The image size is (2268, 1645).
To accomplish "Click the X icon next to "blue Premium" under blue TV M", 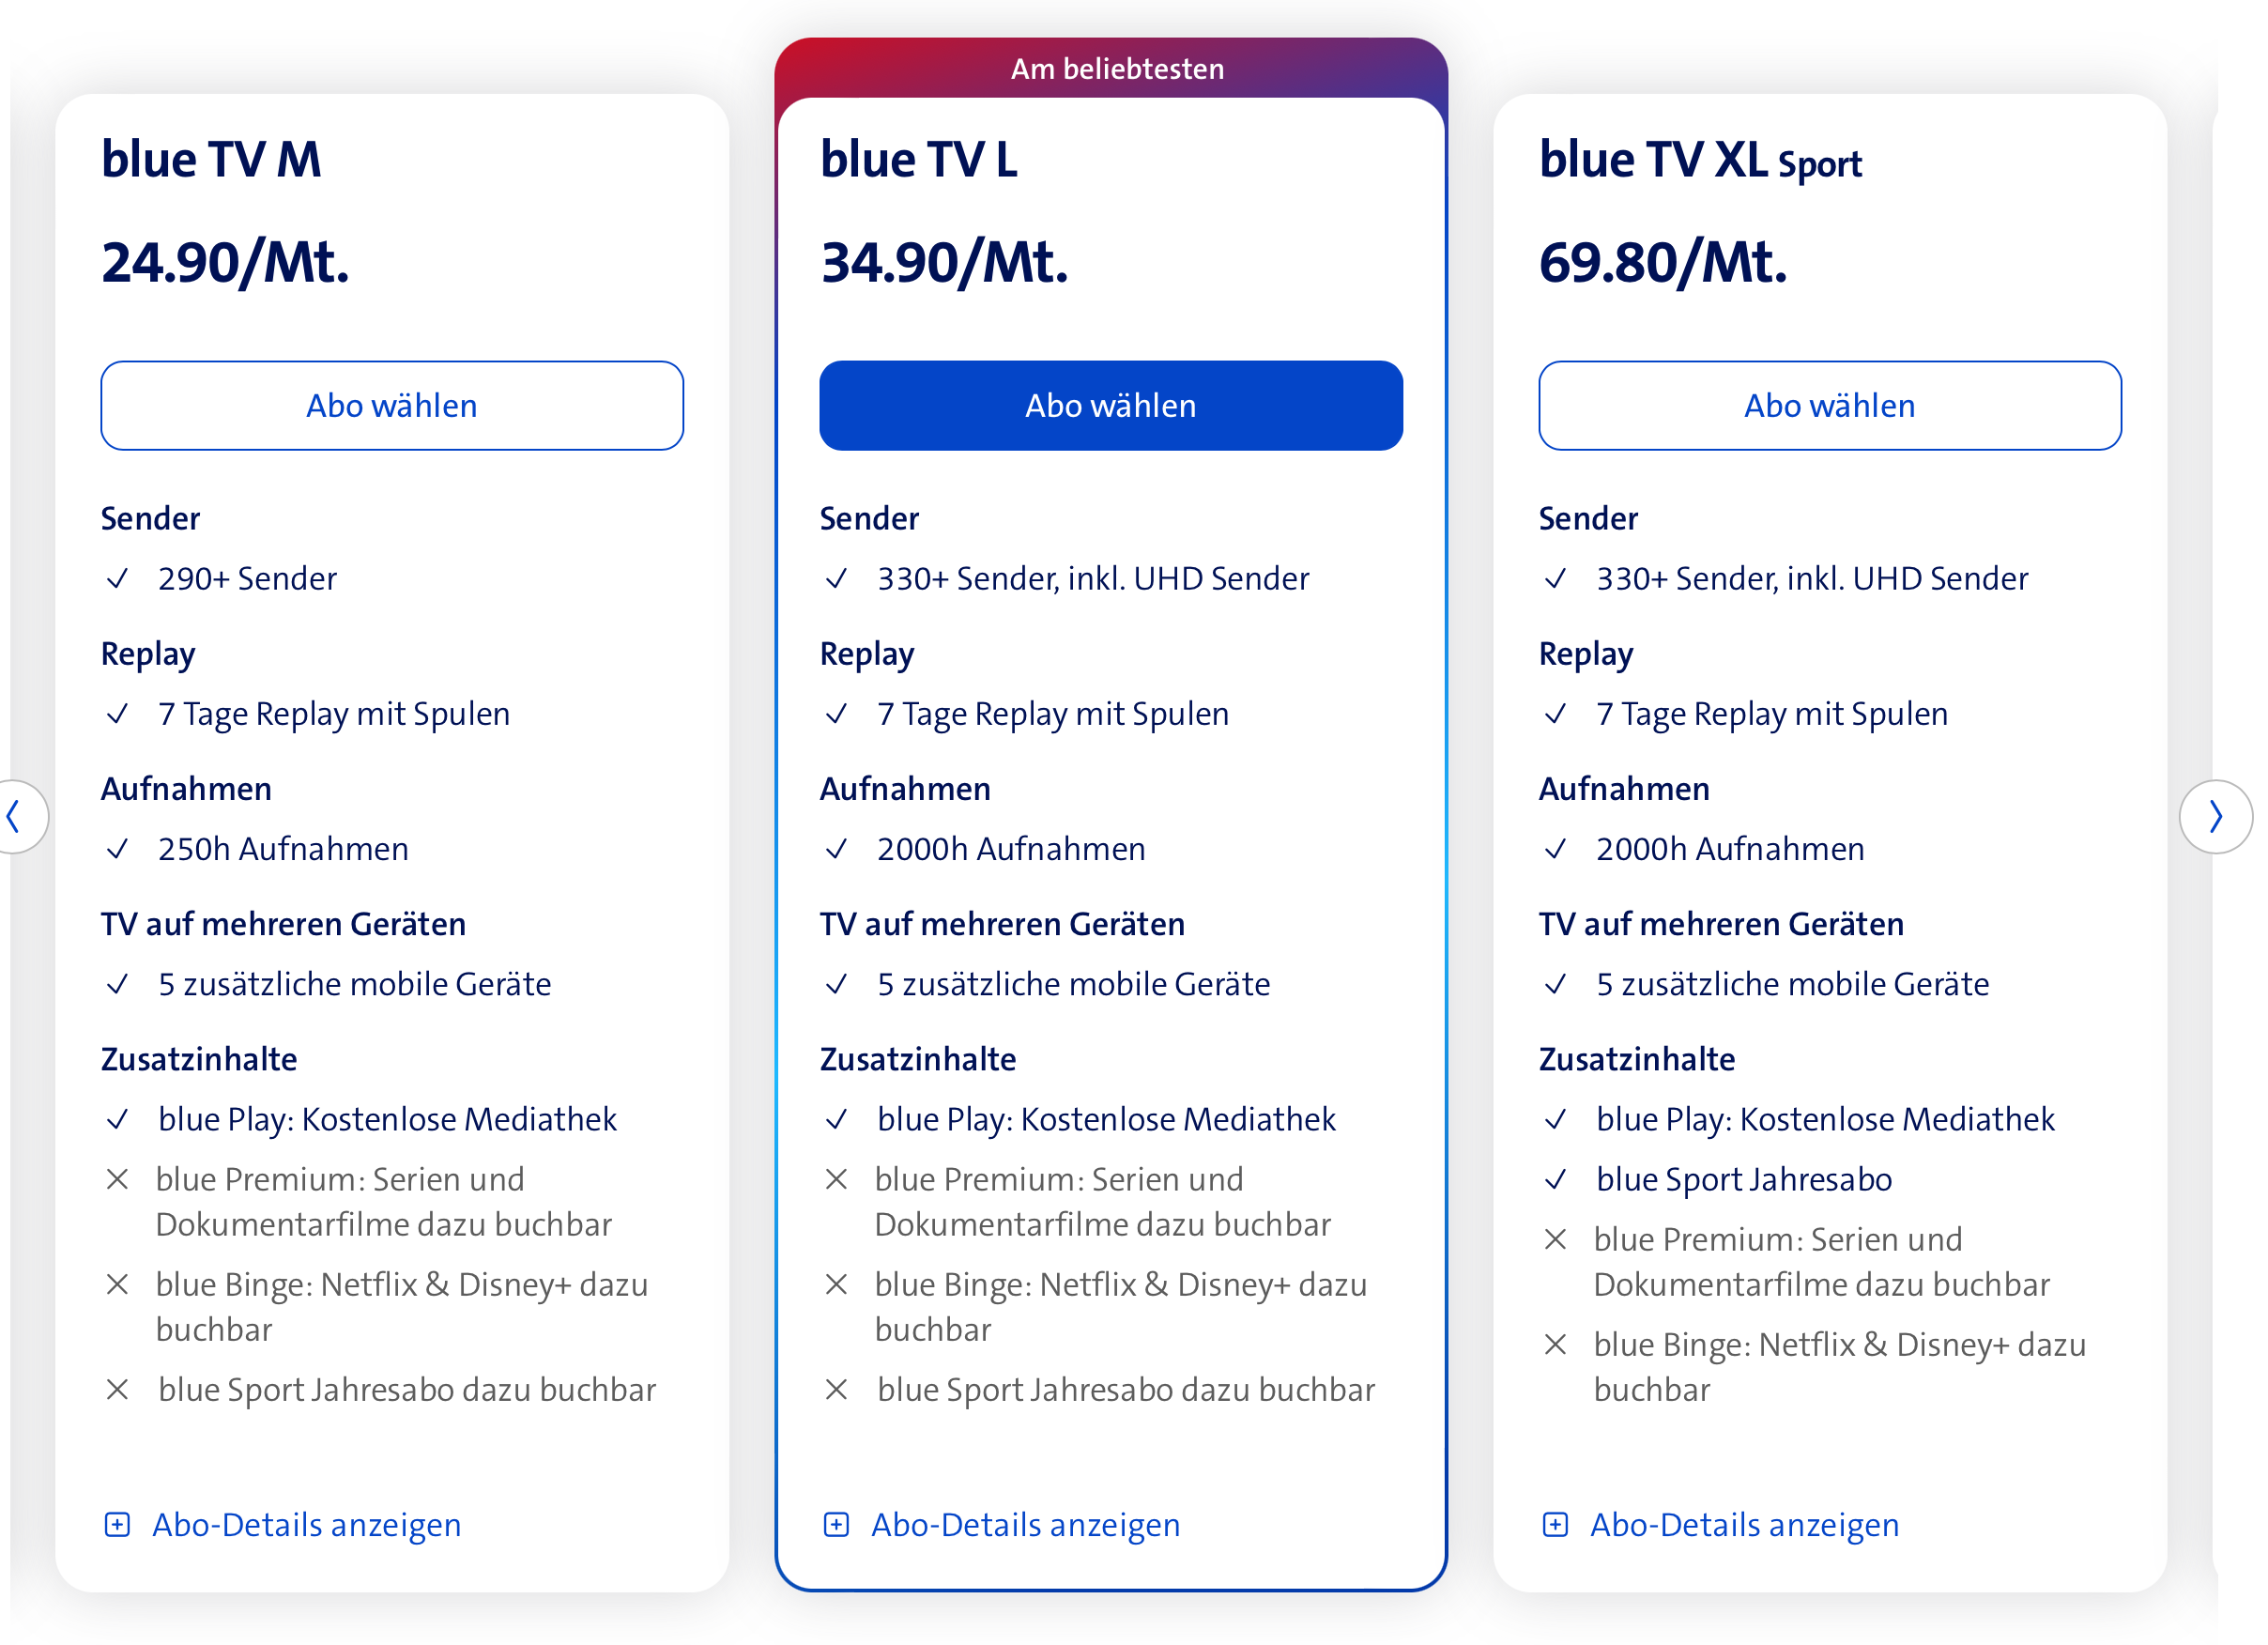I will coord(118,1179).
